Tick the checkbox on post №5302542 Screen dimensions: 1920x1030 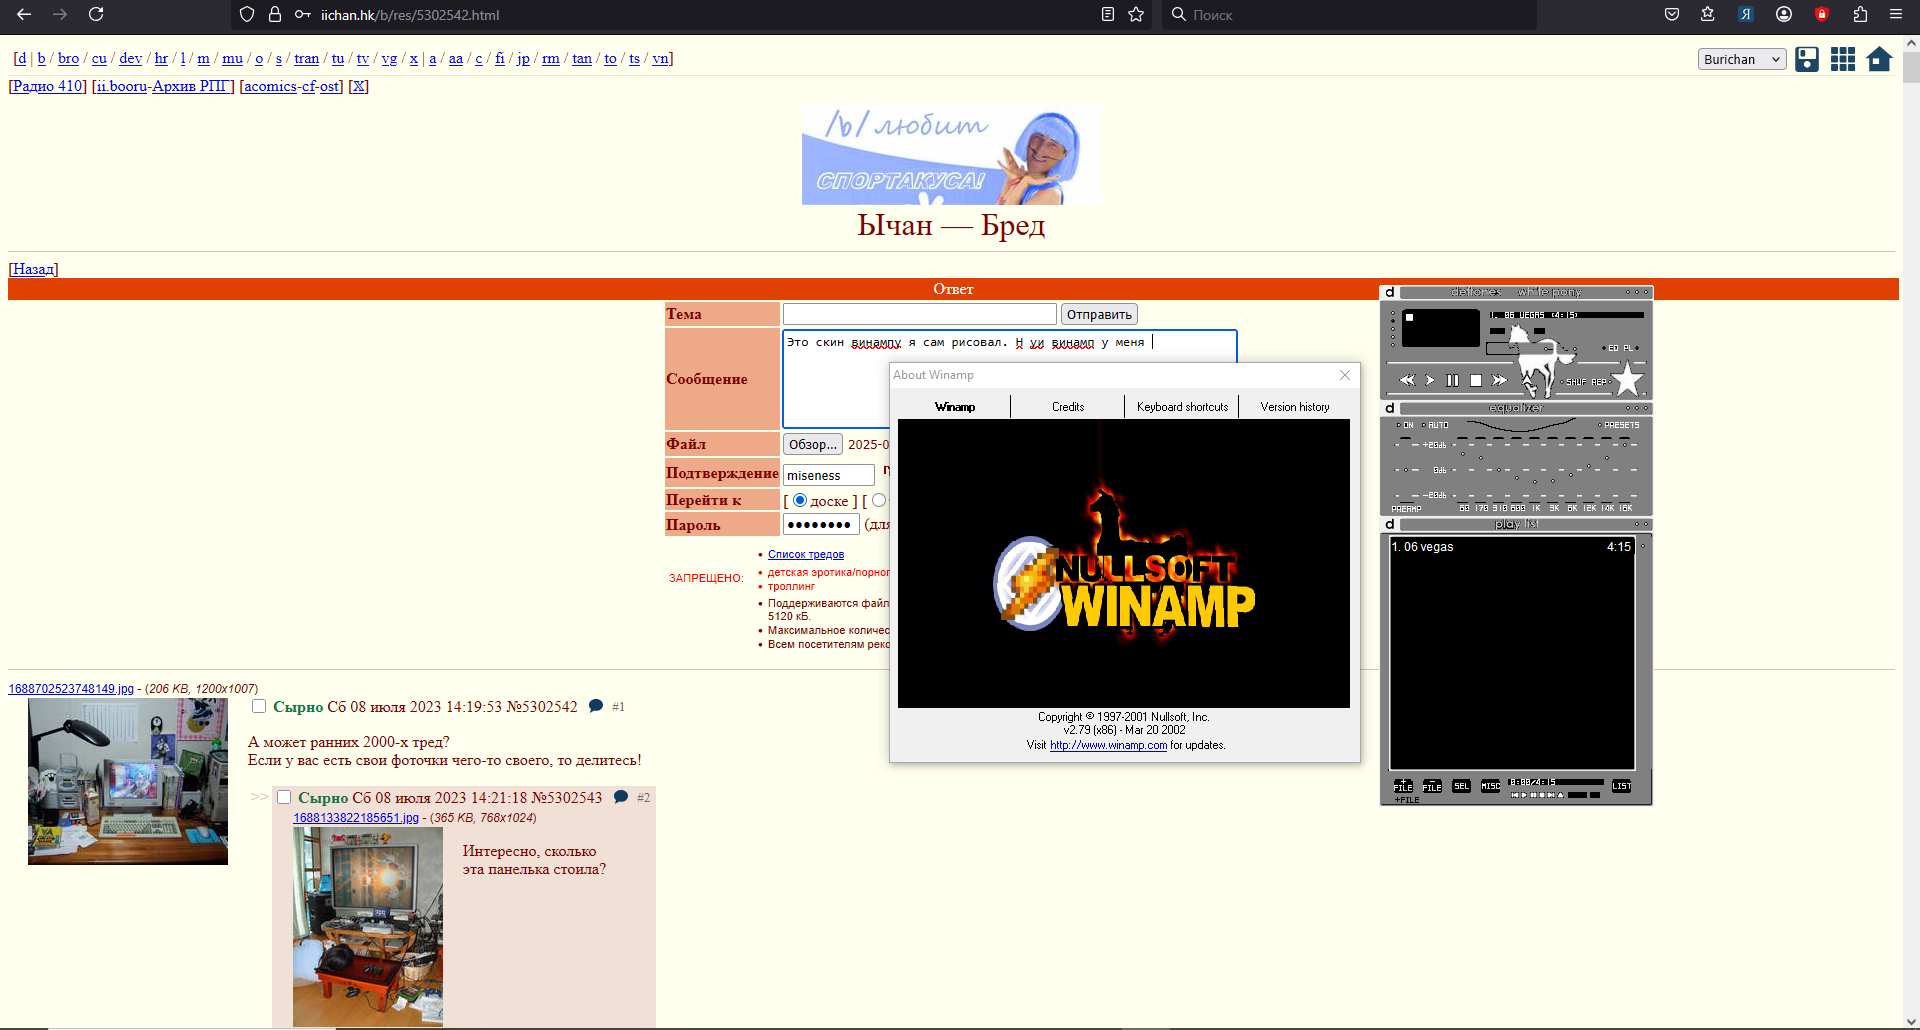259,706
